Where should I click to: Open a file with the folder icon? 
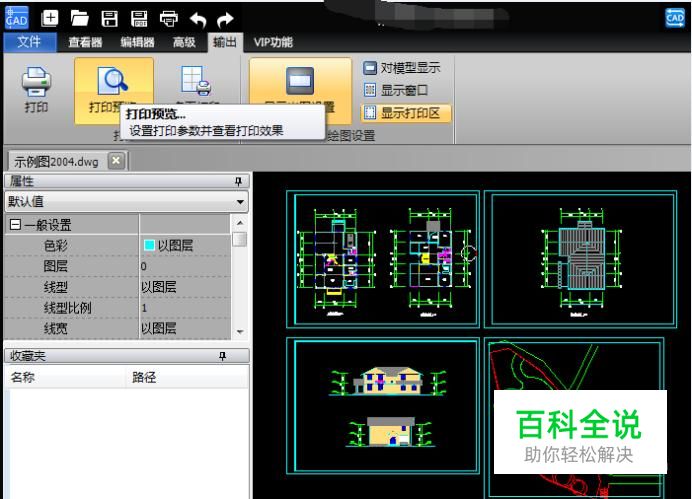tap(79, 19)
